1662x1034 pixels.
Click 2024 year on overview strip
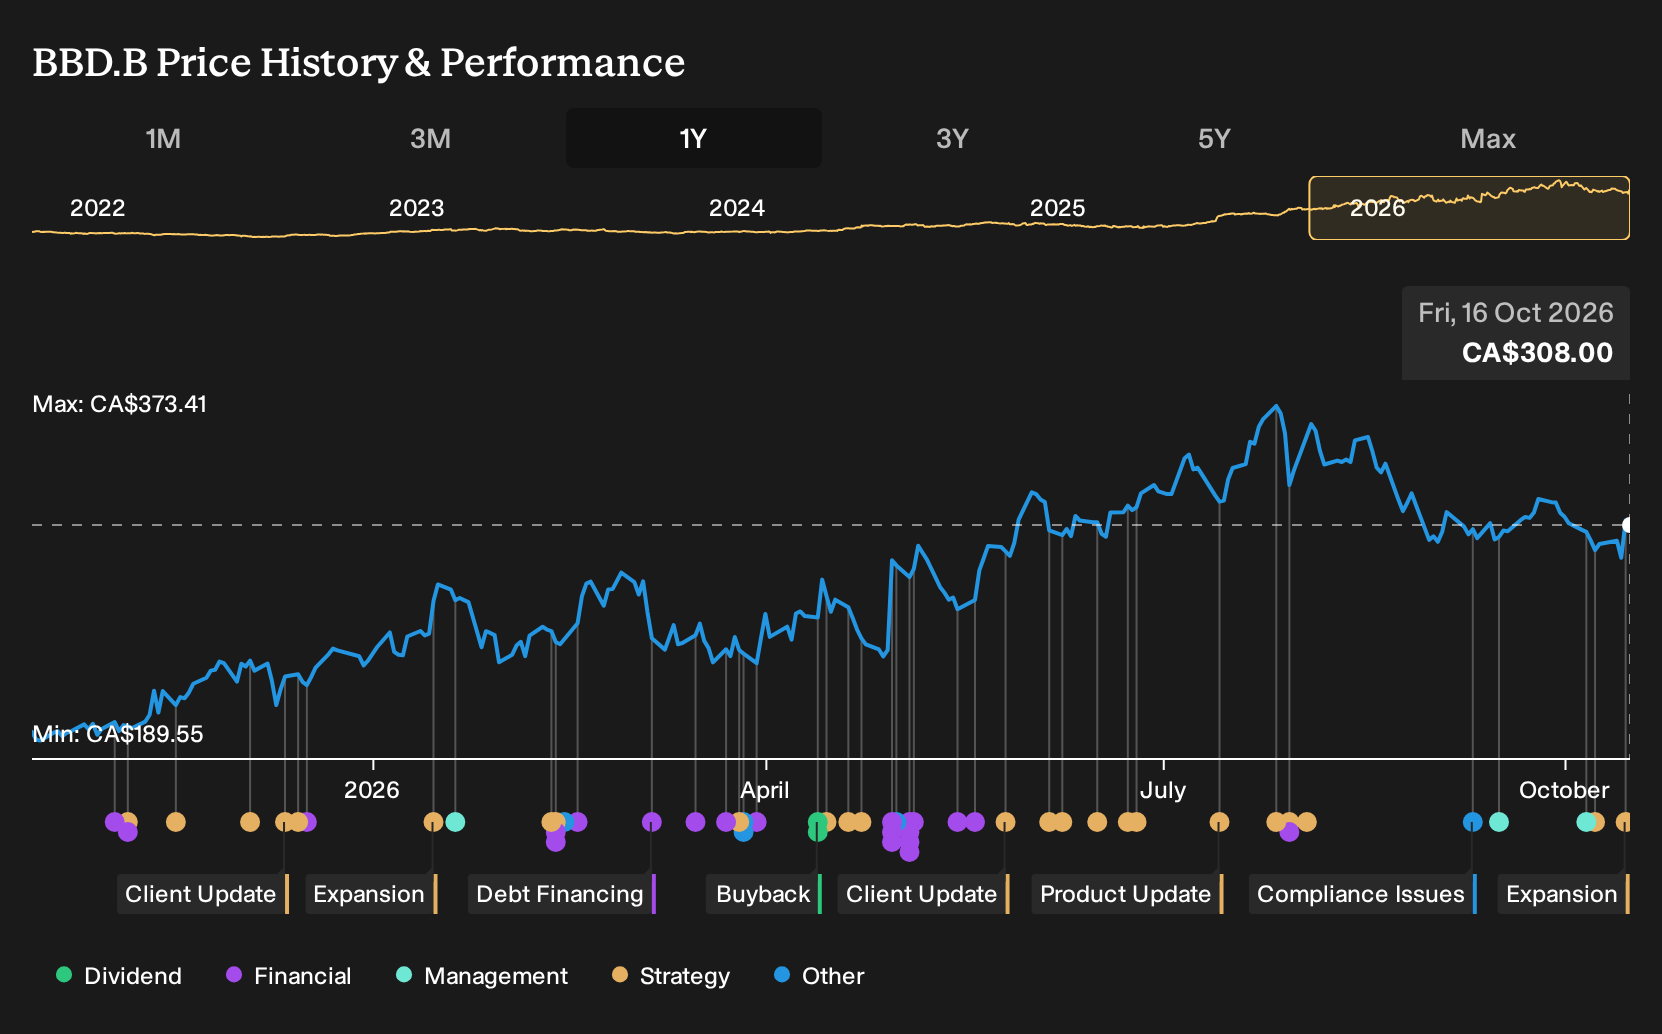(x=736, y=208)
